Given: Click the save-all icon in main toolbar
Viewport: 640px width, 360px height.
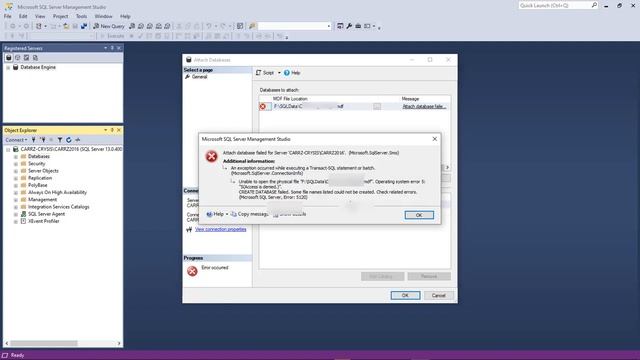Looking at the screenshot, I should tap(84, 26).
